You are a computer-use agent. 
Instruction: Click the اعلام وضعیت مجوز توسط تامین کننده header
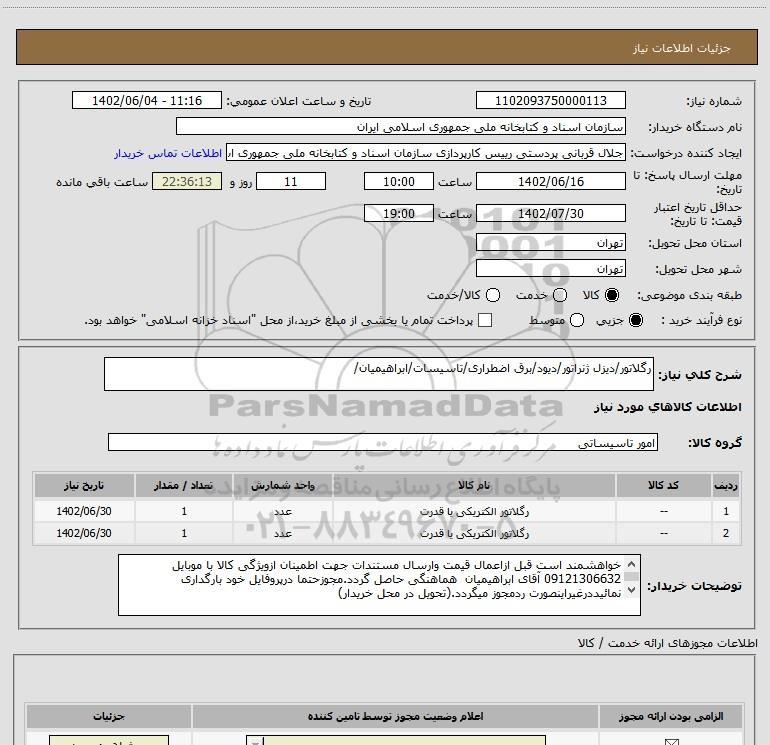tap(395, 717)
